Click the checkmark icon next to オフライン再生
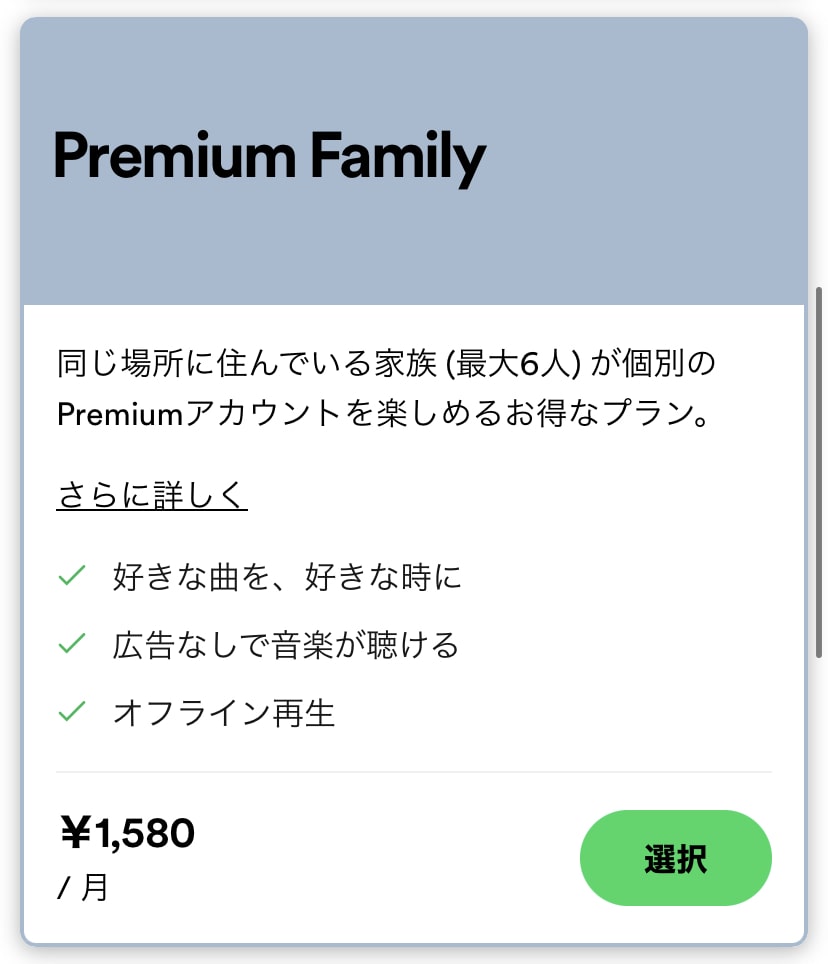 [71, 713]
